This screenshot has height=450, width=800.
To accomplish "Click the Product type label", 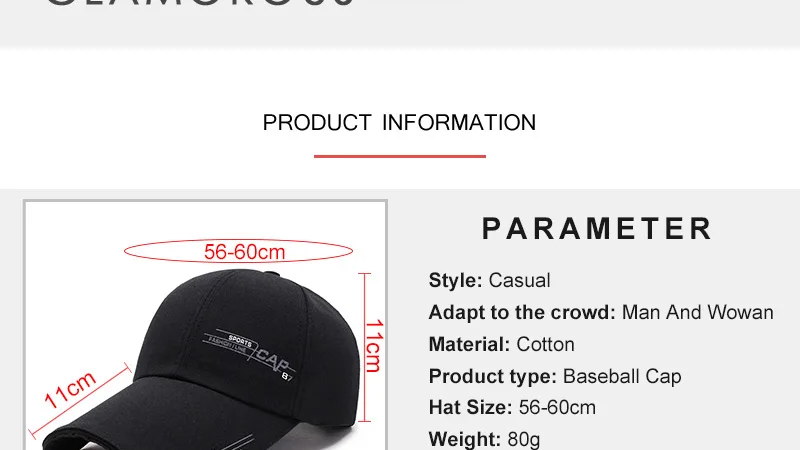I will pyautogui.click(x=492, y=377).
